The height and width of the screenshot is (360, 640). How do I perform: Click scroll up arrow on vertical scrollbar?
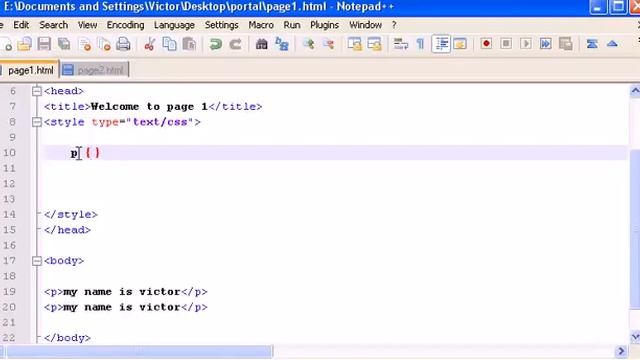coord(635,91)
